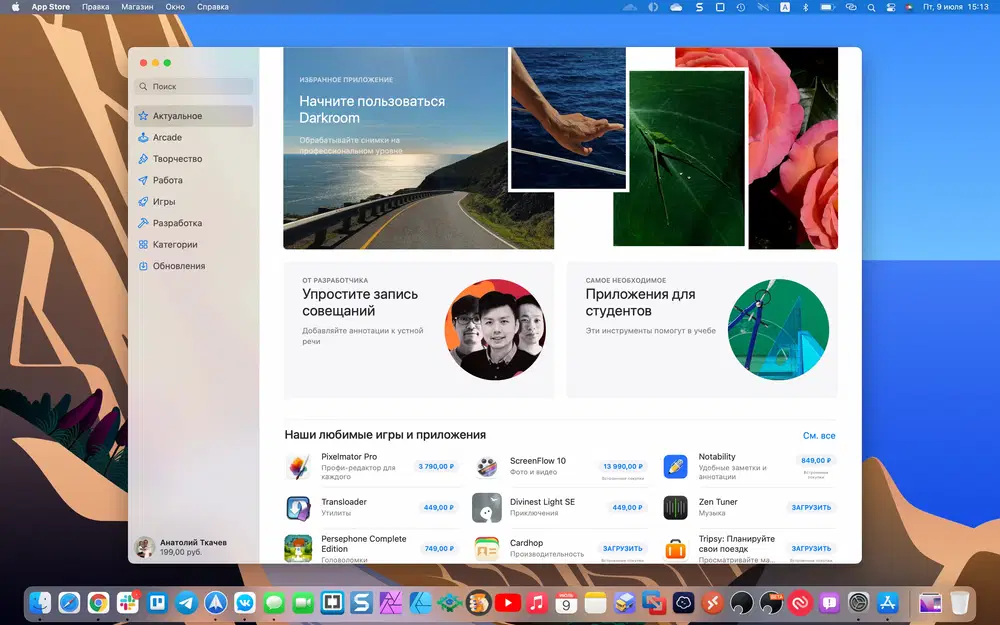
Task: Launch FaceTime from the Dock
Action: [304, 602]
